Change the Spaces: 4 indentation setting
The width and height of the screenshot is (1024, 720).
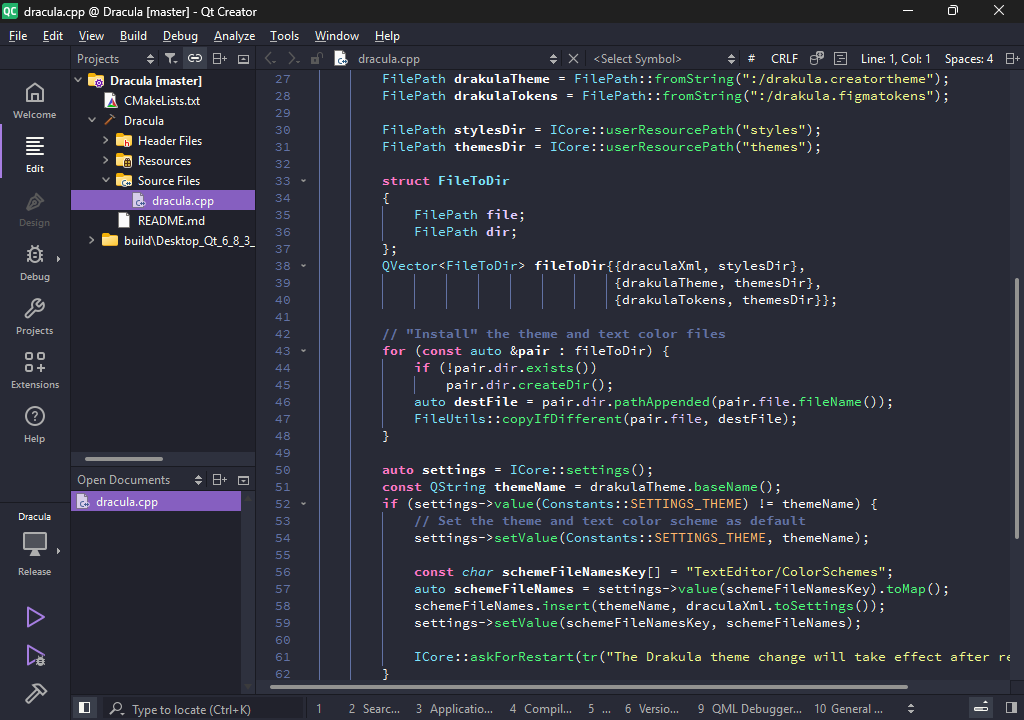pyautogui.click(x=968, y=59)
